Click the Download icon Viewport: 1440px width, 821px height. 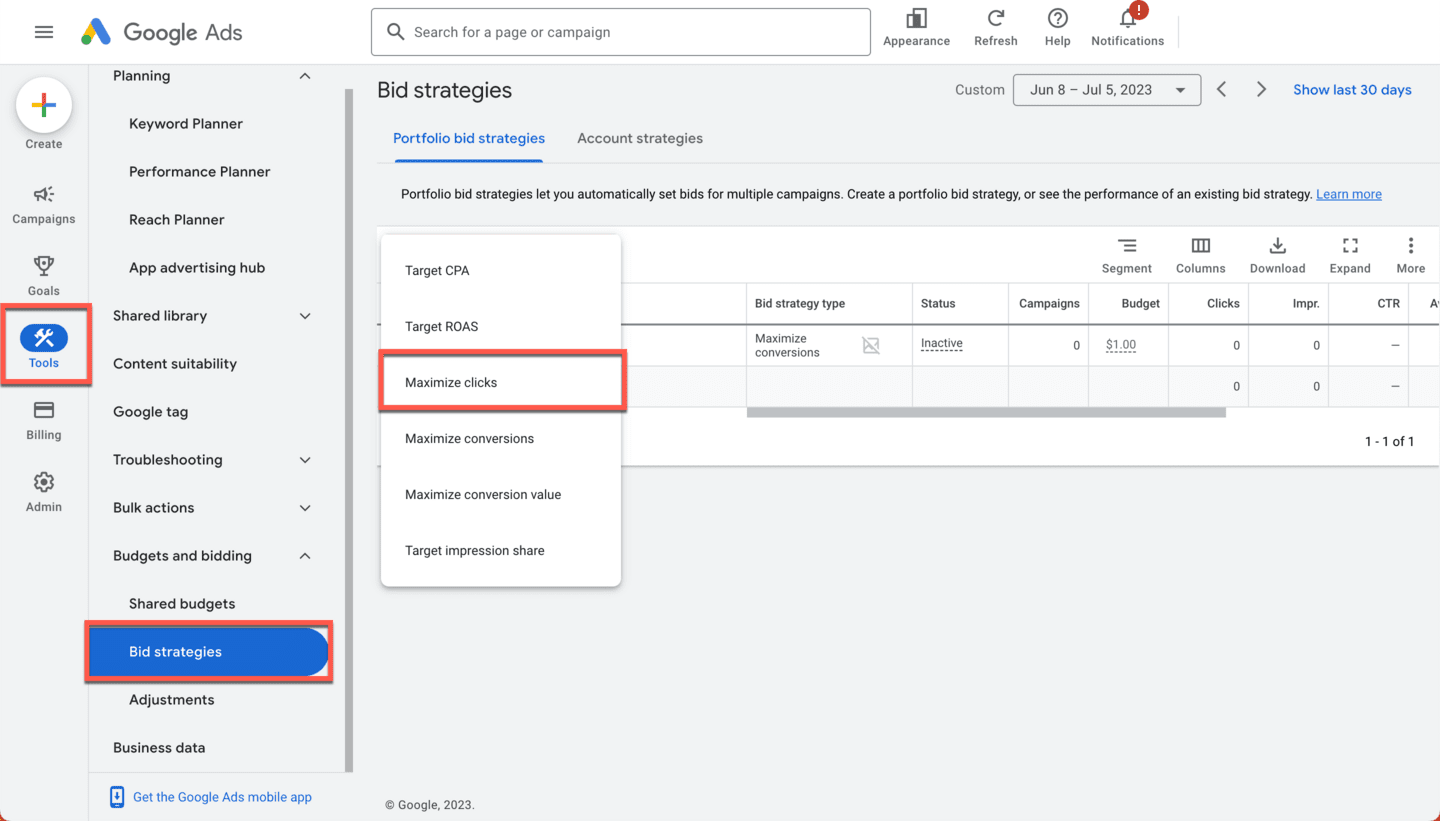(x=1277, y=246)
